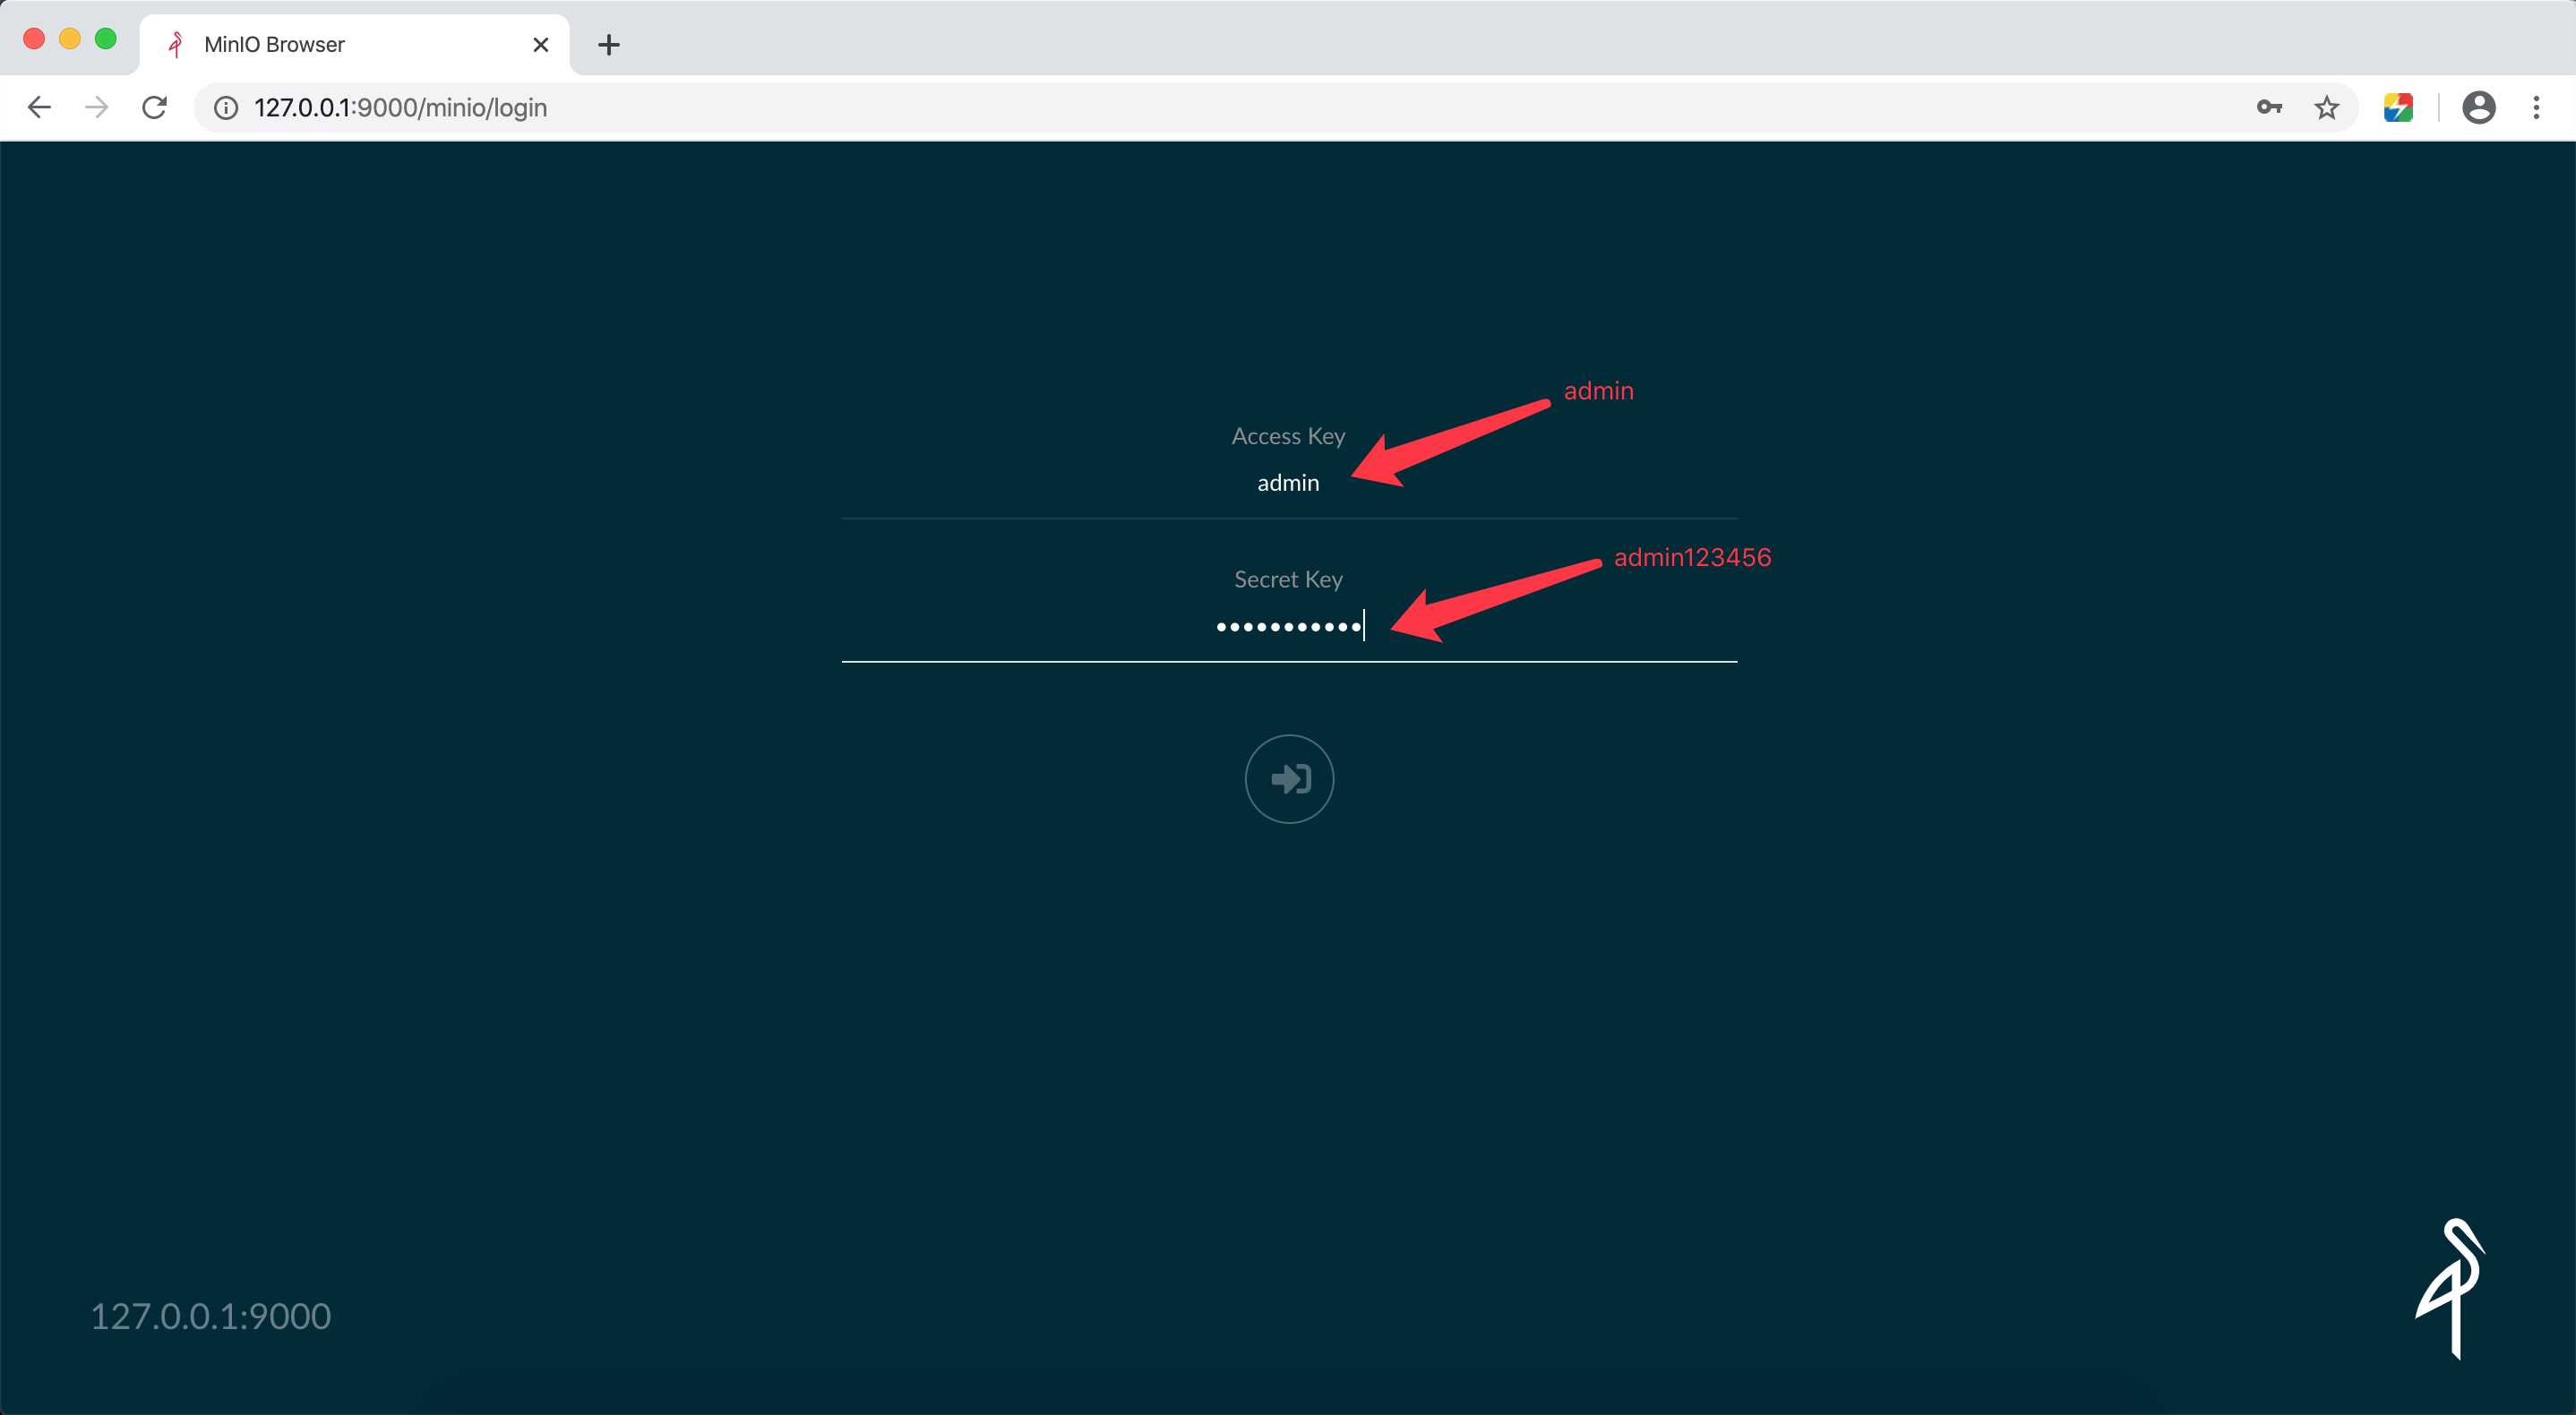Bookmark this page with the star icon
Screen dimensions: 2576x1415
pos(2327,107)
